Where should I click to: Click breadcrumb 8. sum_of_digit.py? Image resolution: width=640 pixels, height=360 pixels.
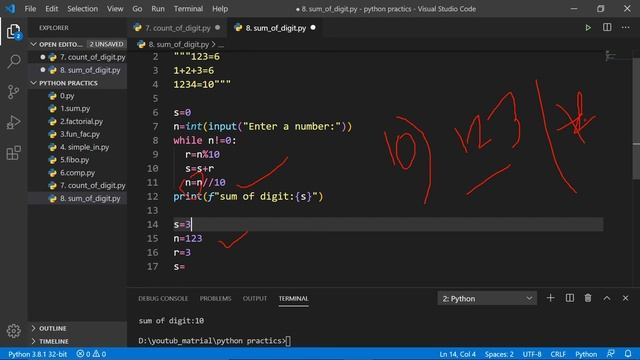click(178, 44)
